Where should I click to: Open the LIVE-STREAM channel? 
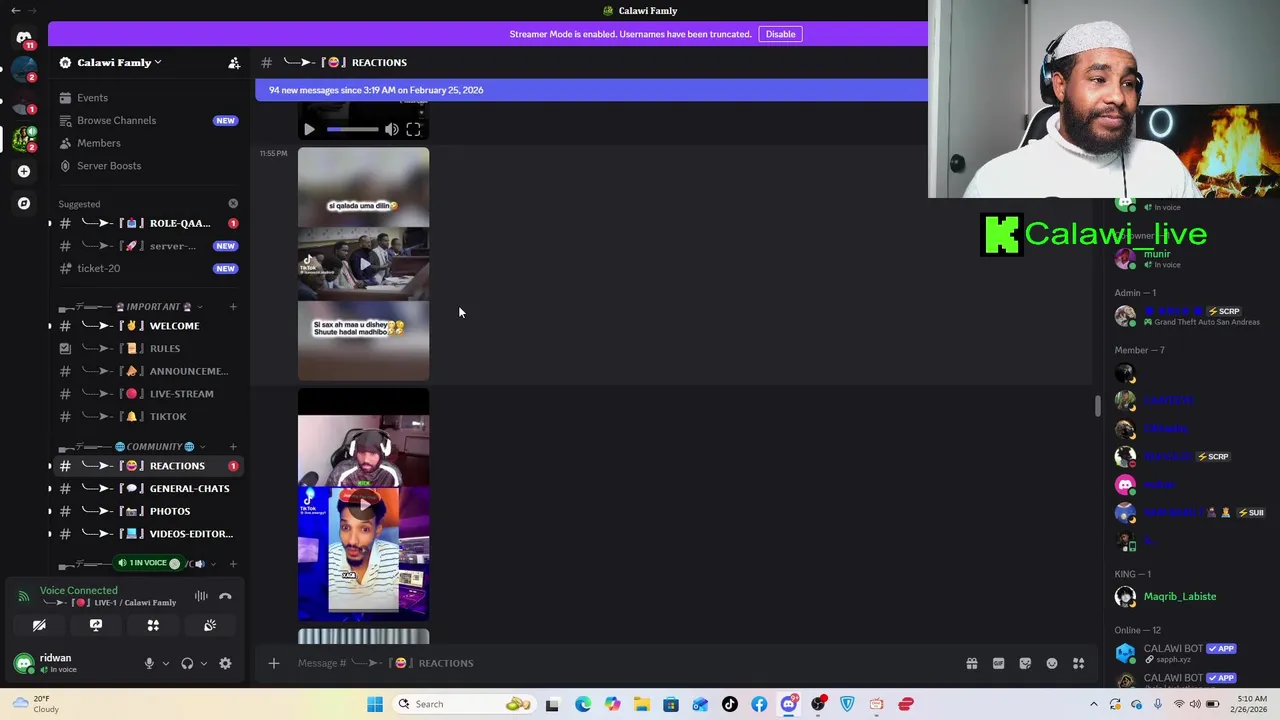(148, 394)
